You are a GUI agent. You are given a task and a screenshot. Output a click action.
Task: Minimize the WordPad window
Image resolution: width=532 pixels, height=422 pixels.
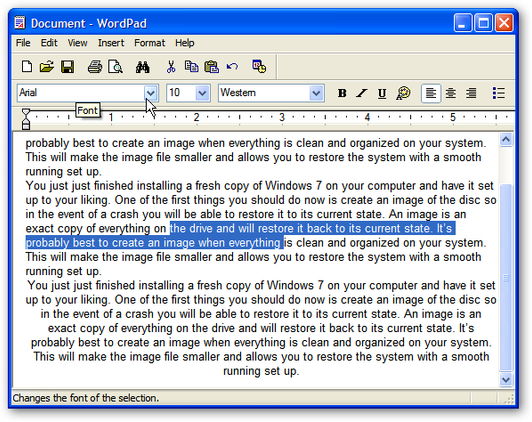462,23
